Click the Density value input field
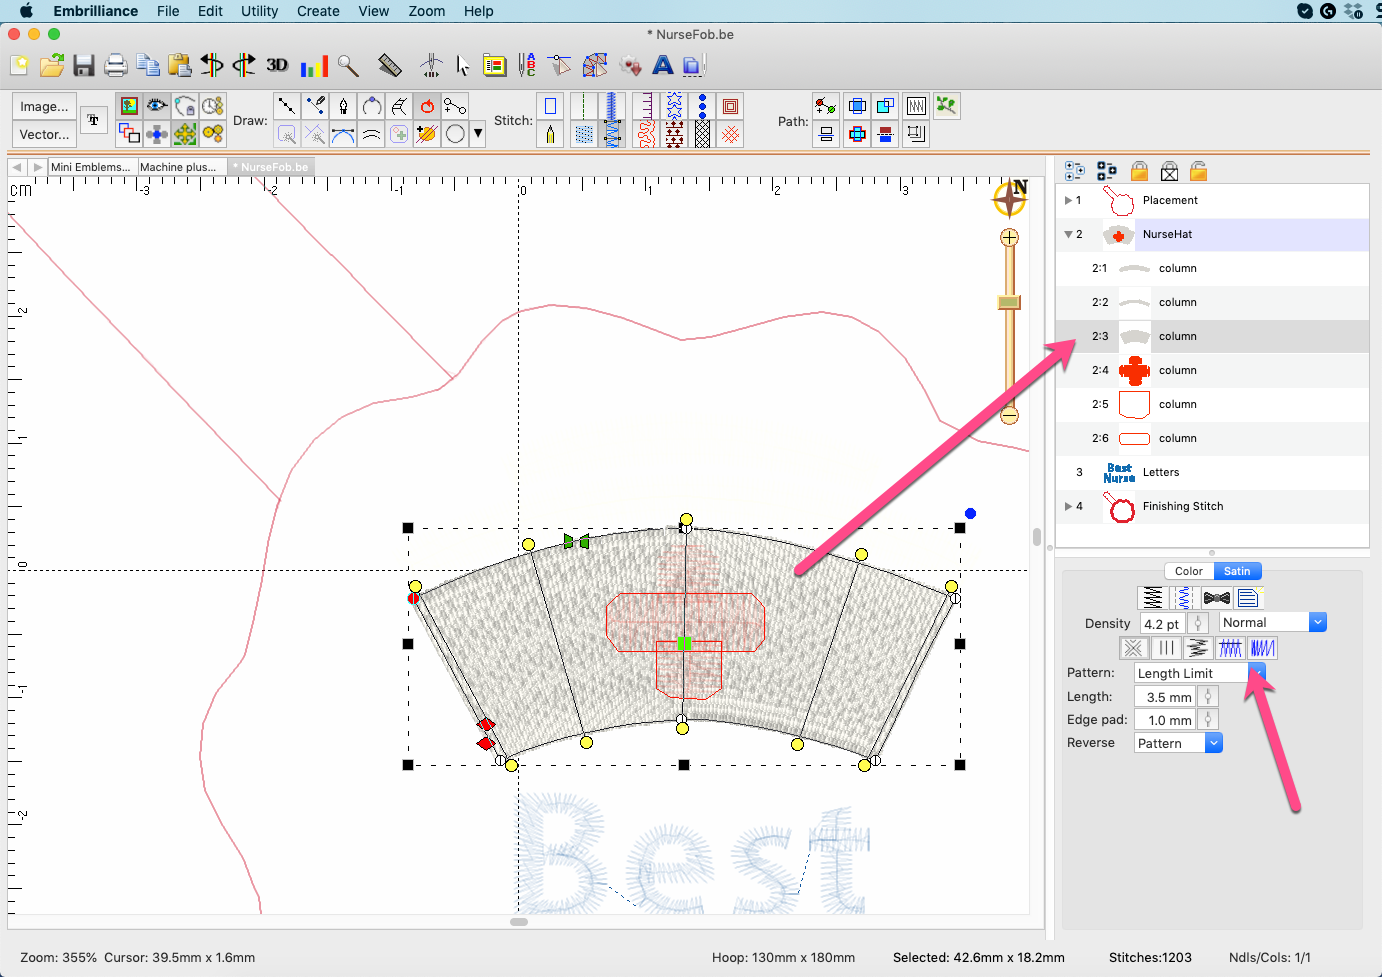This screenshot has height=977, width=1382. [x=1161, y=624]
